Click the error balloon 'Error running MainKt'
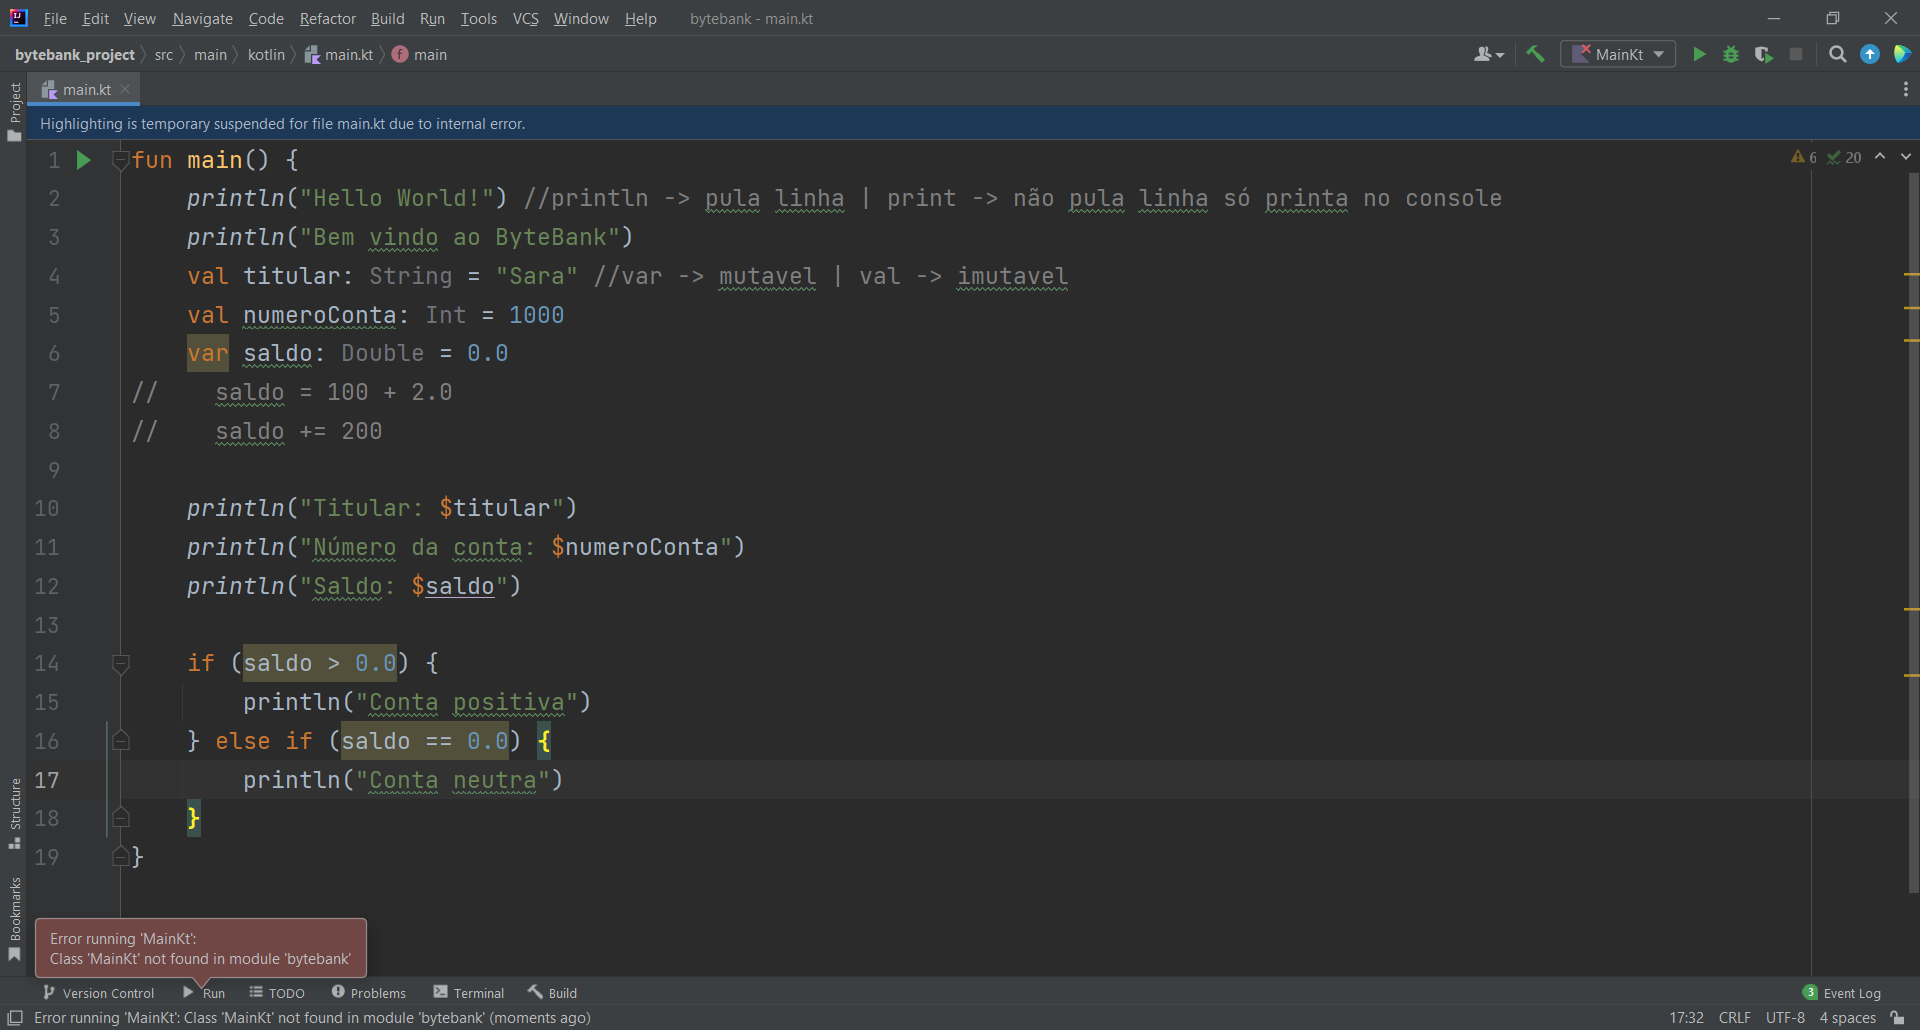Image resolution: width=1920 pixels, height=1030 pixels. (201, 948)
